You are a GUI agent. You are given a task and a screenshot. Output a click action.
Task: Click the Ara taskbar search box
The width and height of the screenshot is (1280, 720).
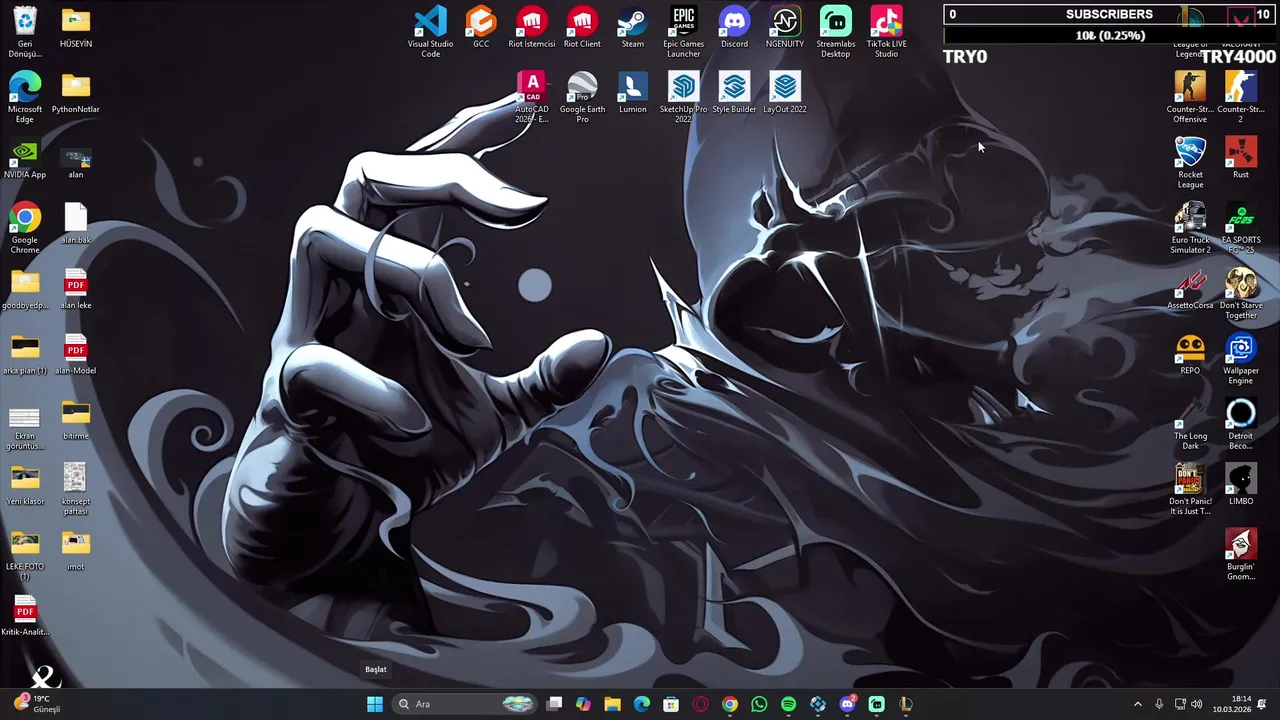tap(466, 704)
